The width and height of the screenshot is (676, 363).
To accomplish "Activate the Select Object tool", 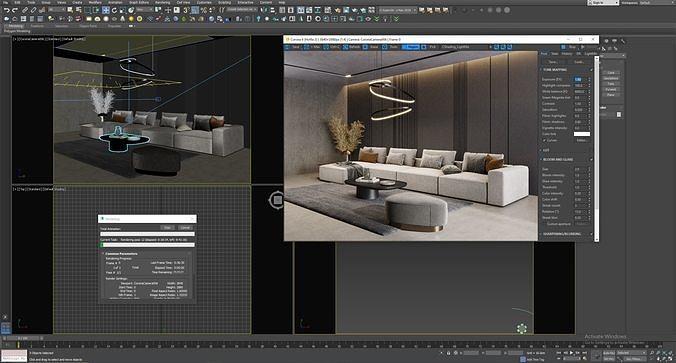I will [70, 9].
